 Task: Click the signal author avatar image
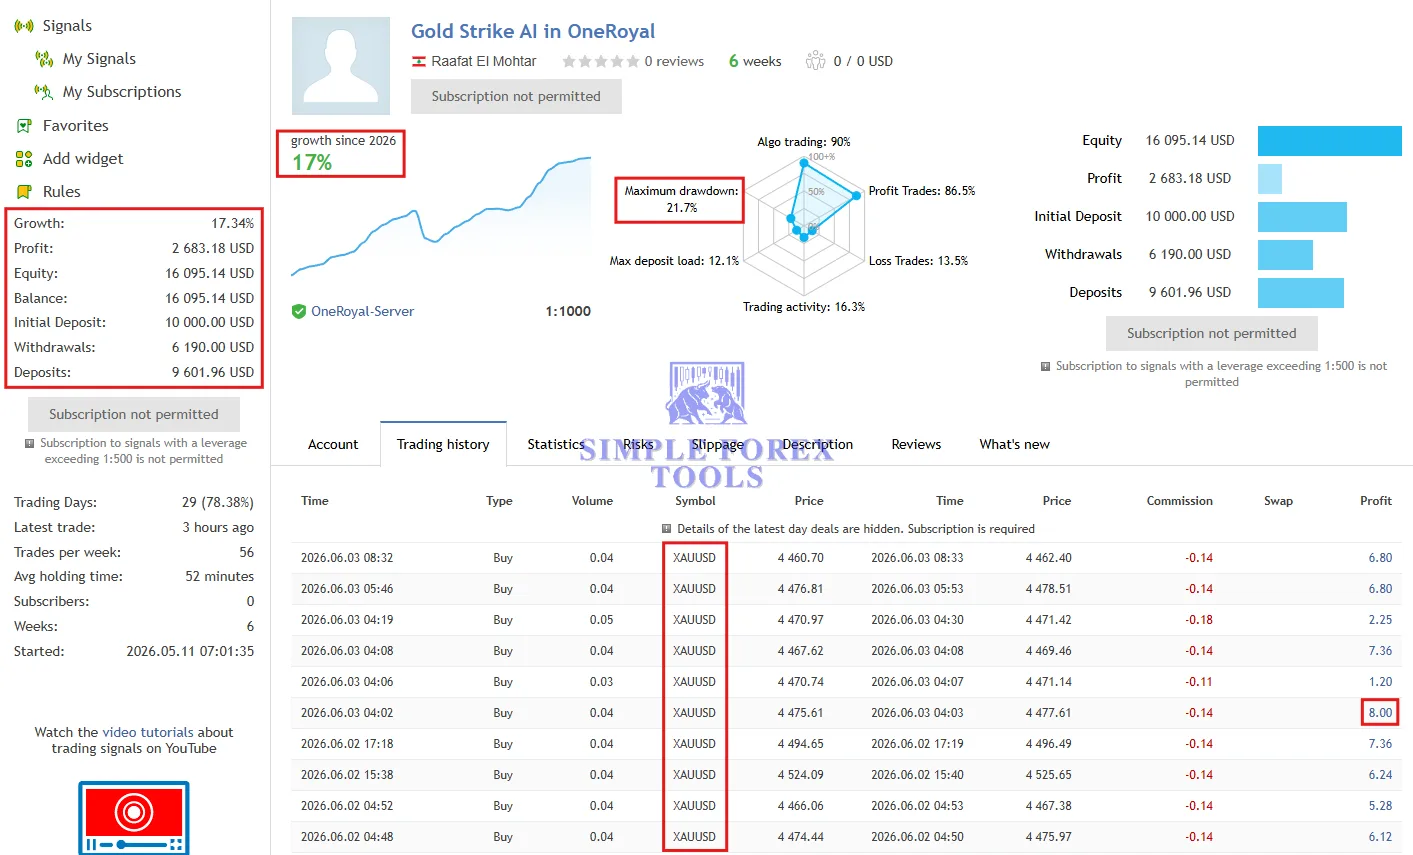(341, 66)
